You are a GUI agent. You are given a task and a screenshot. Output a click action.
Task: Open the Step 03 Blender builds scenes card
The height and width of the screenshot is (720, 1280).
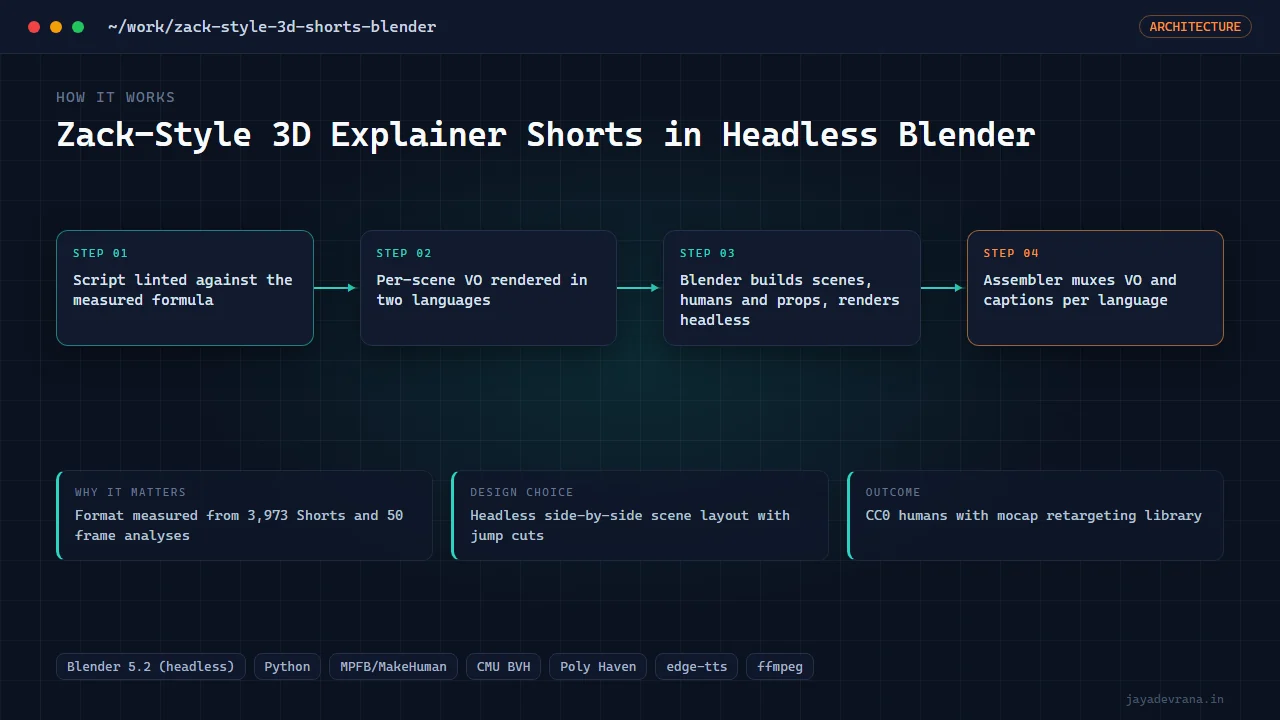point(792,288)
